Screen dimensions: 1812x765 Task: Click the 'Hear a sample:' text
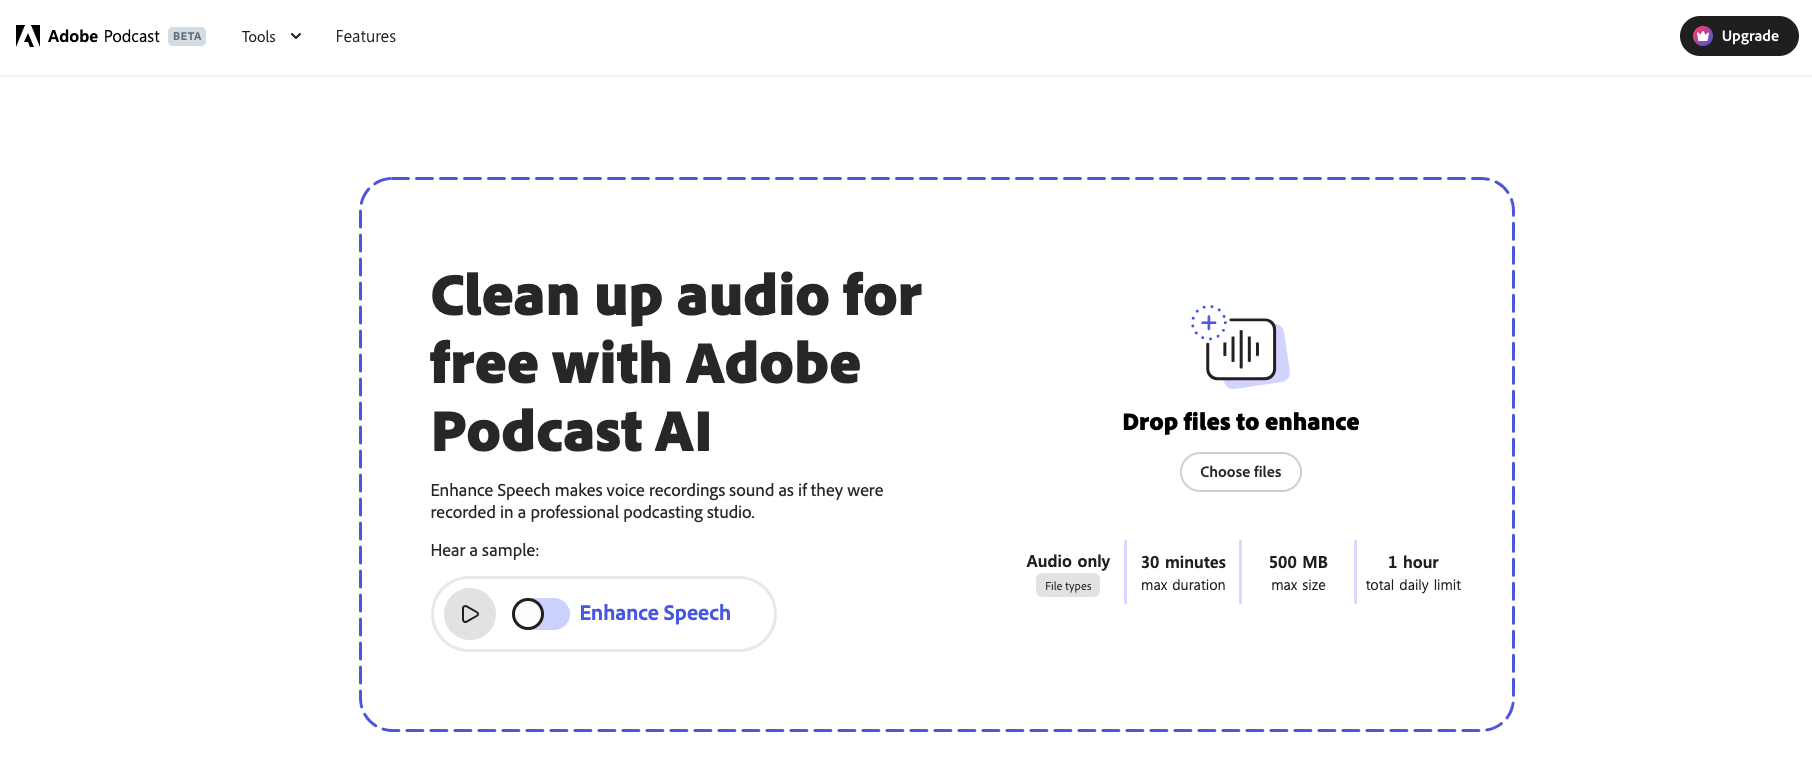(x=485, y=550)
